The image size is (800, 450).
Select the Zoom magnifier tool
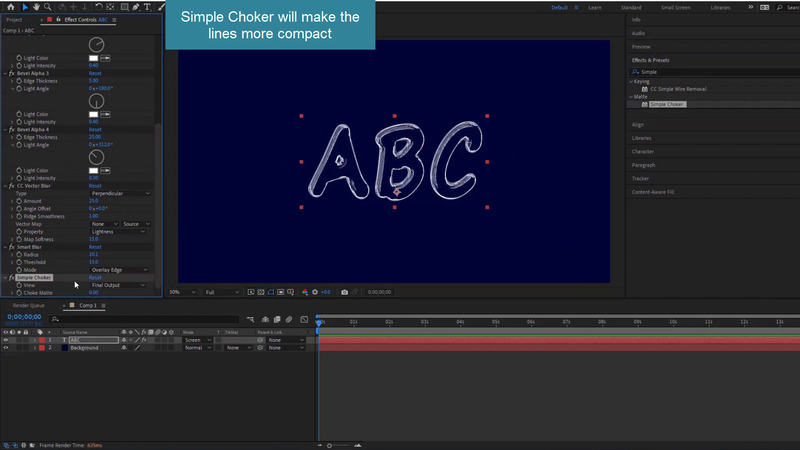49,7
